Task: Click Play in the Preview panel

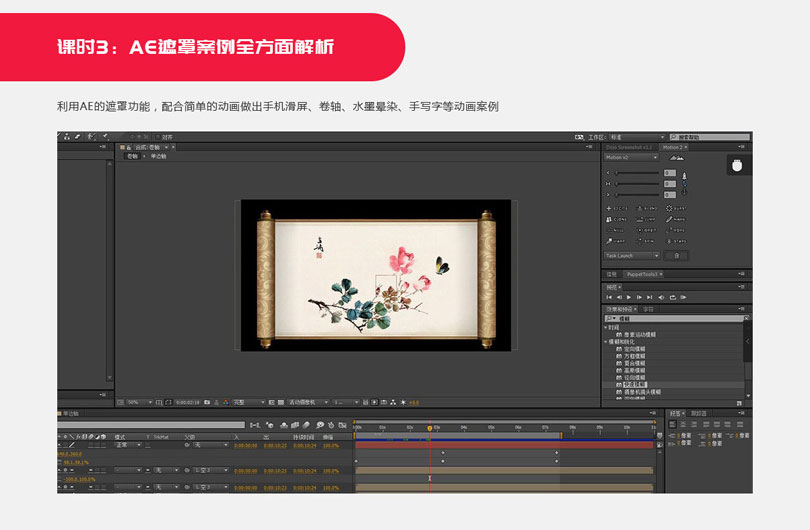Action: coord(629,298)
